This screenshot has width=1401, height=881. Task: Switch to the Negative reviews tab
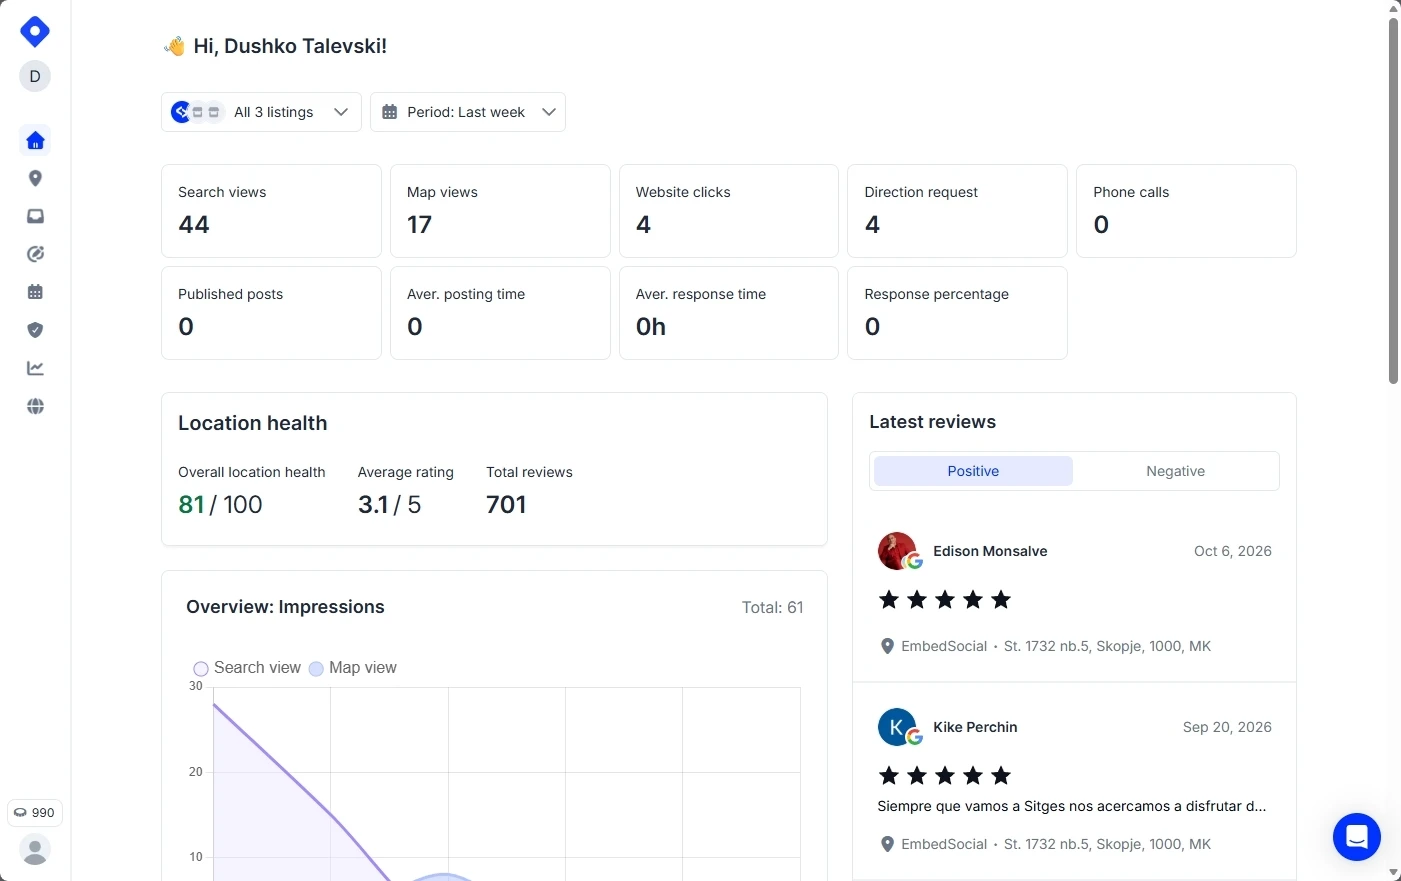tap(1175, 471)
